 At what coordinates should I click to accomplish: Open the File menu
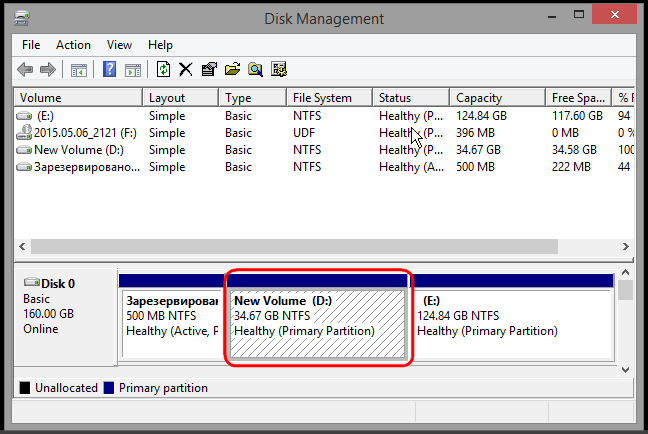coord(31,45)
